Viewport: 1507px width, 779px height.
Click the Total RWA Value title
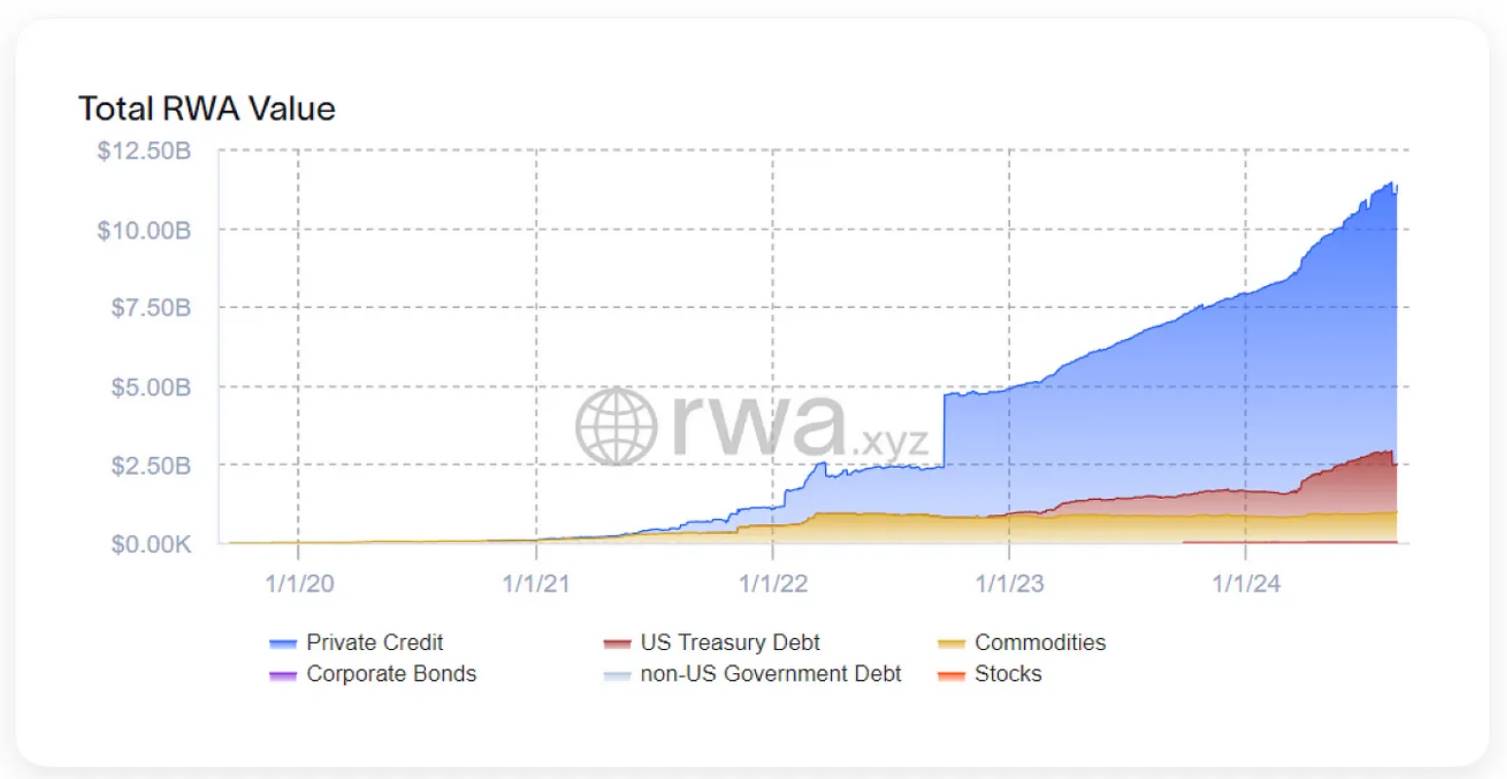207,108
